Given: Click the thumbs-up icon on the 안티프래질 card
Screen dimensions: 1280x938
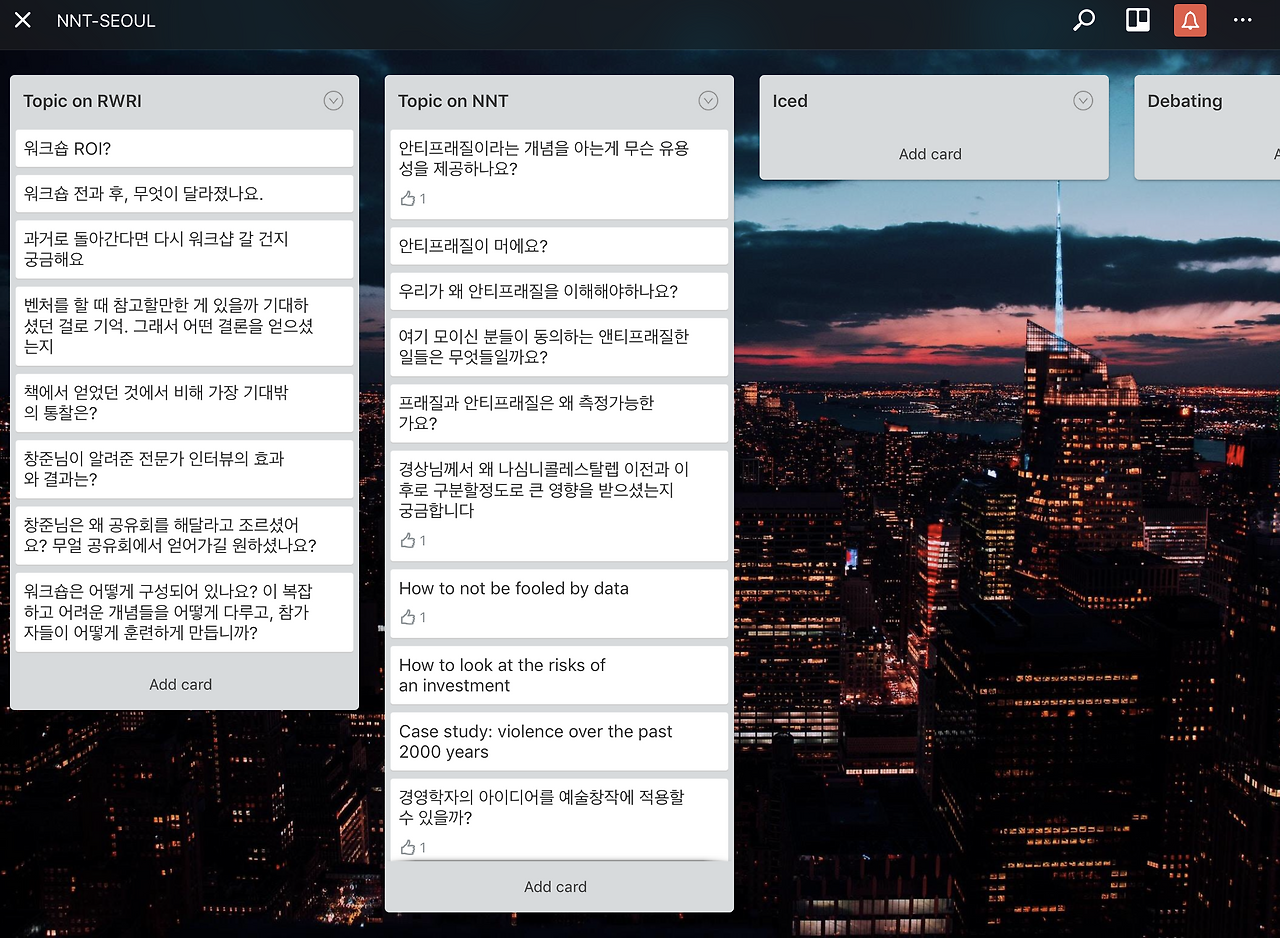Looking at the screenshot, I should pyautogui.click(x=407, y=198).
